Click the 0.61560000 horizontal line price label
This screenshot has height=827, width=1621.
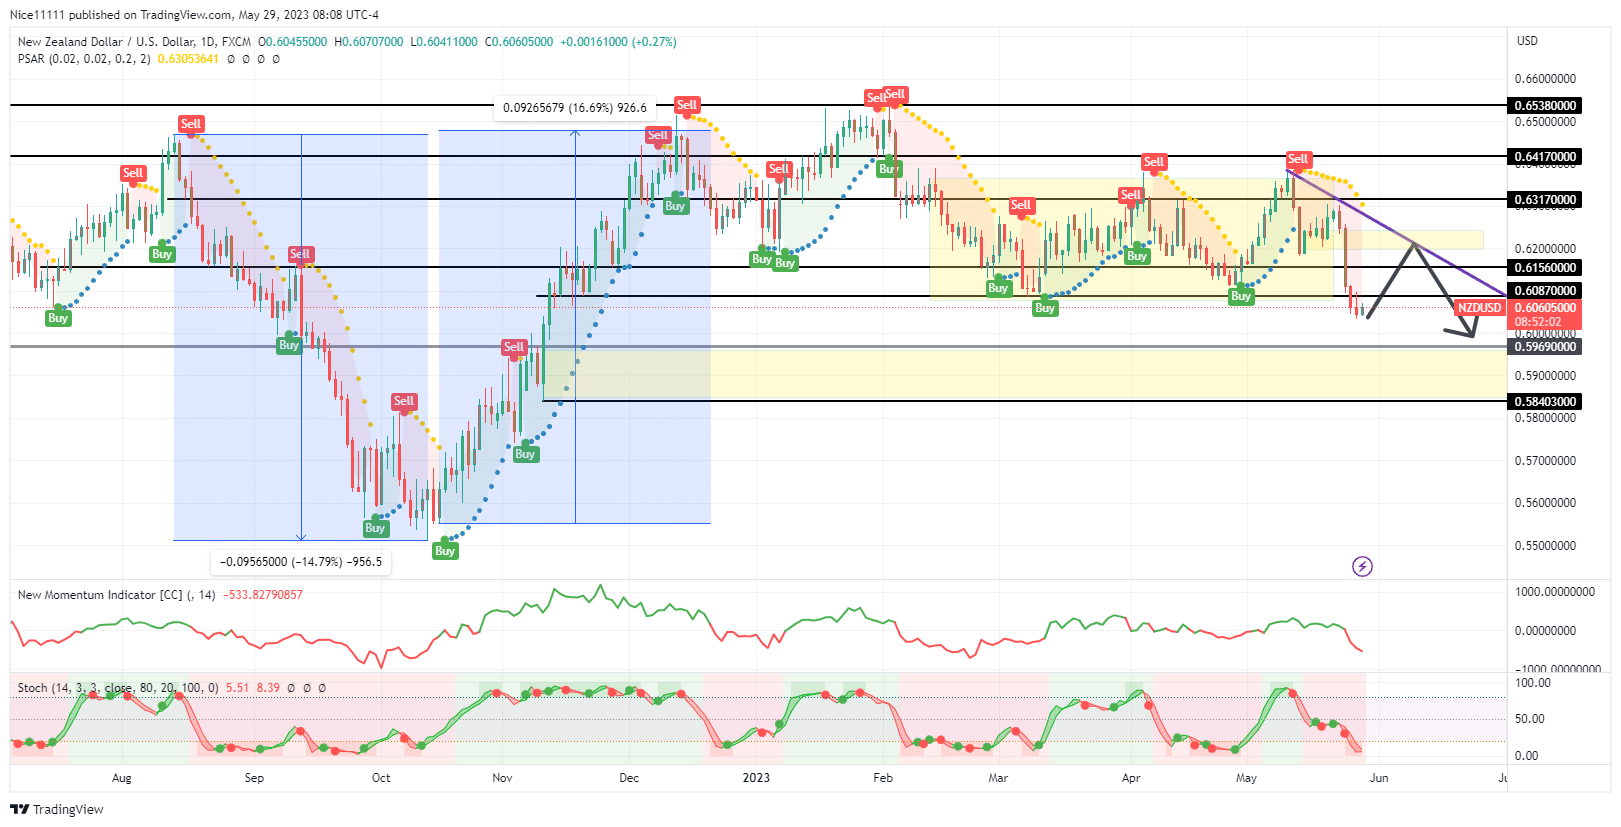coord(1545,268)
